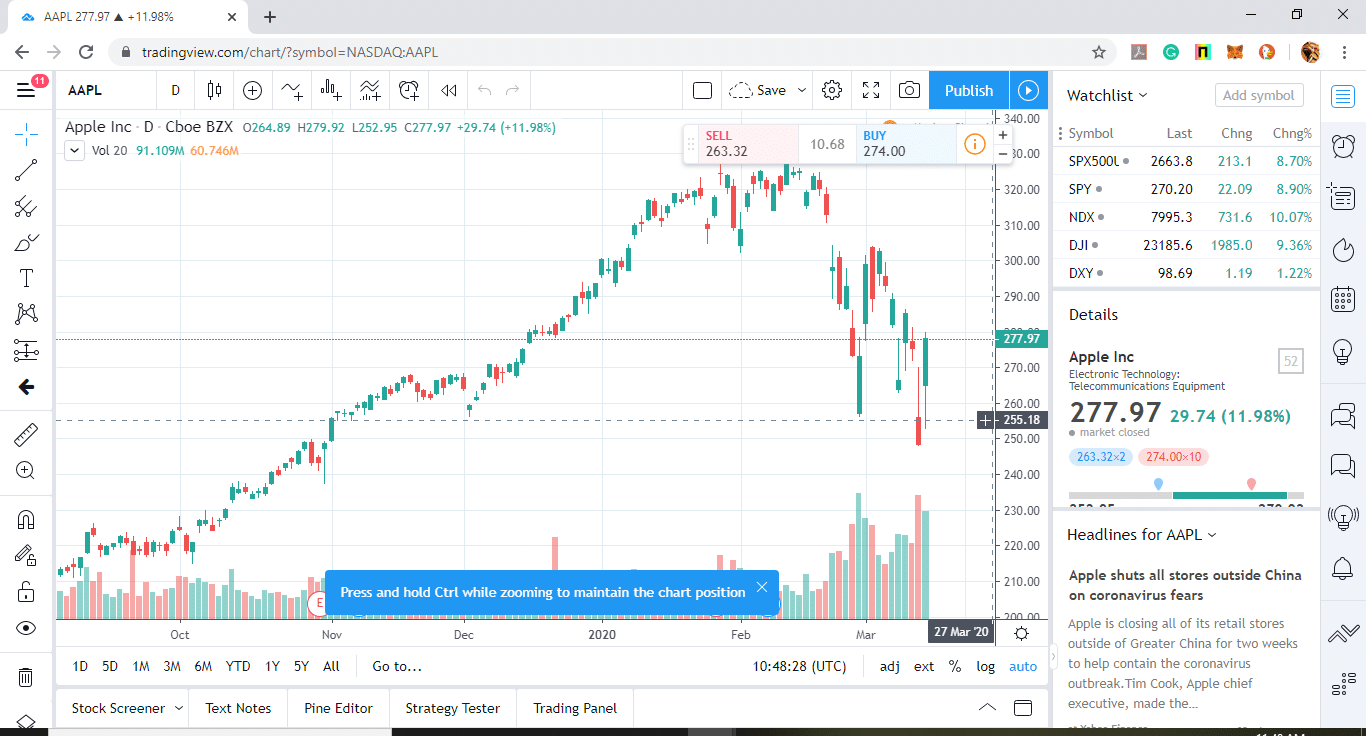
Task: Open the Alerts clock icon in right sidebar
Action: tap(1343, 146)
